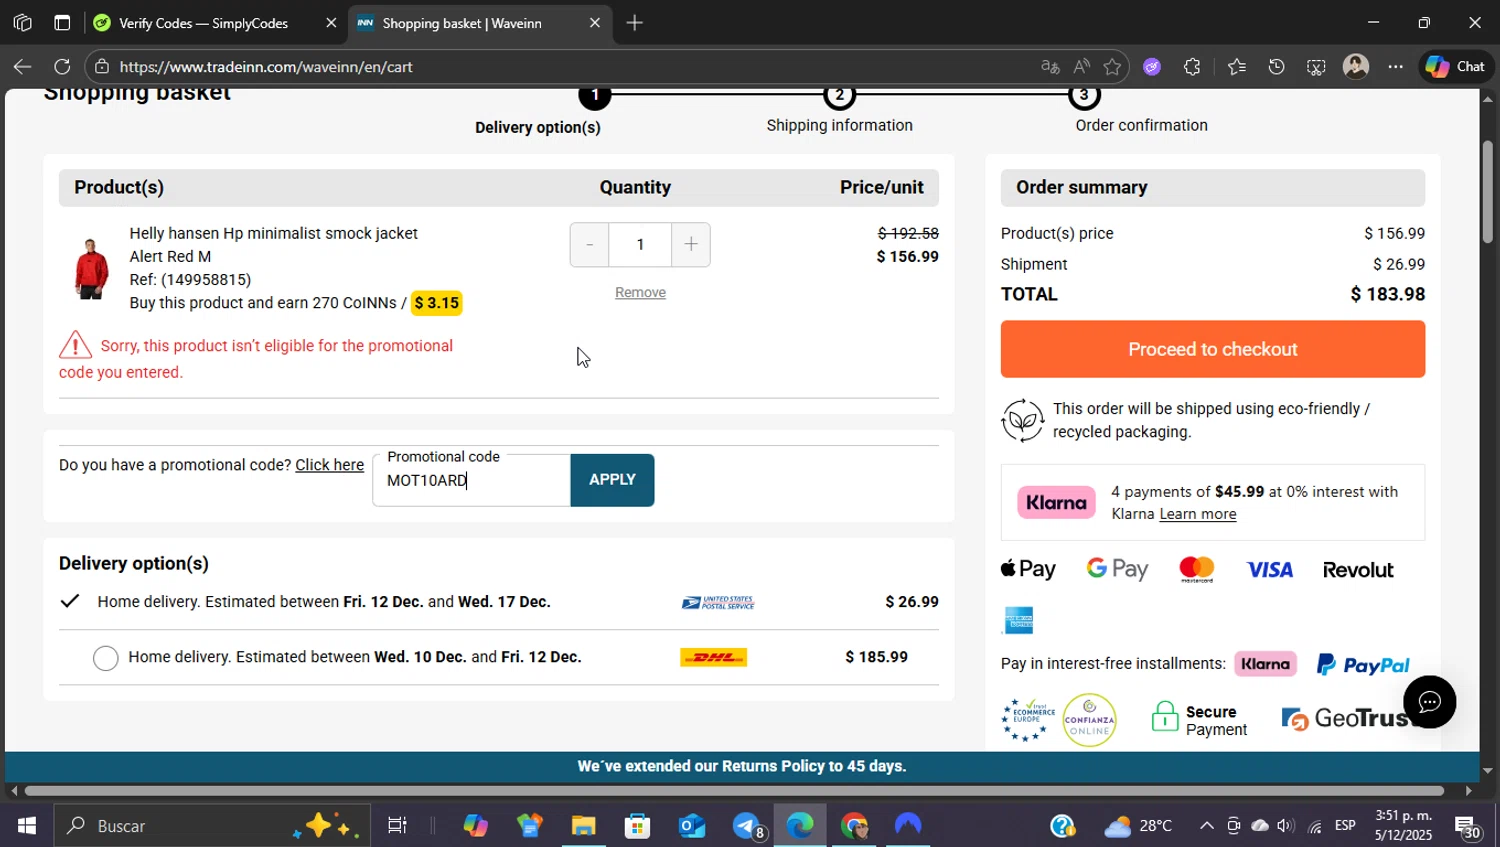Click the Confianza Online seal
This screenshot has width=1500, height=847.
(1089, 720)
